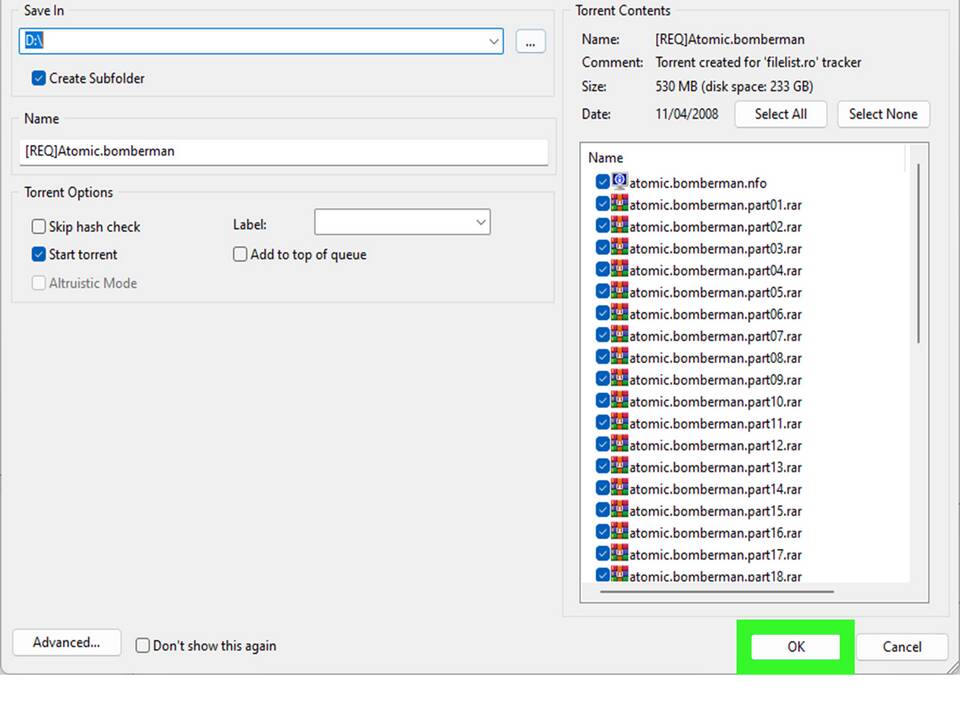Click the RAR icon for part02.rar
This screenshot has width=960, height=720.
[620, 225]
